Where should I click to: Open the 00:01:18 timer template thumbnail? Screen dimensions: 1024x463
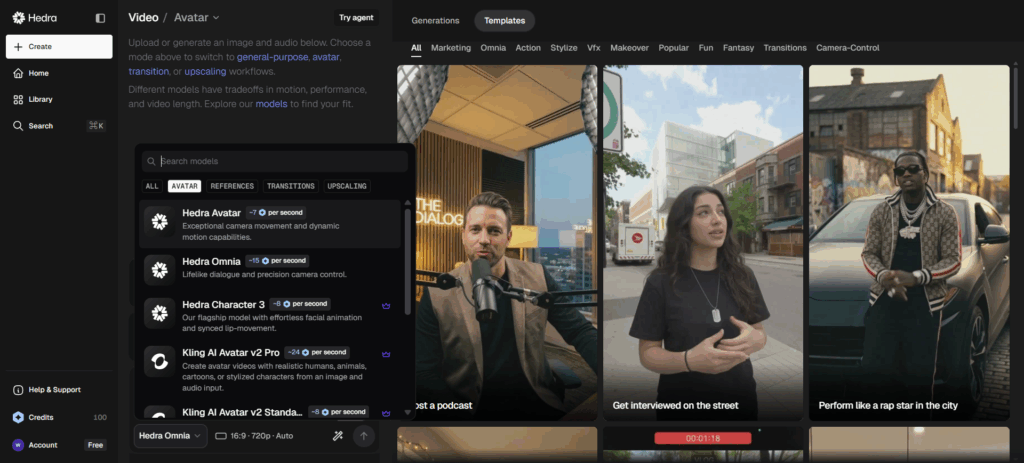point(703,445)
